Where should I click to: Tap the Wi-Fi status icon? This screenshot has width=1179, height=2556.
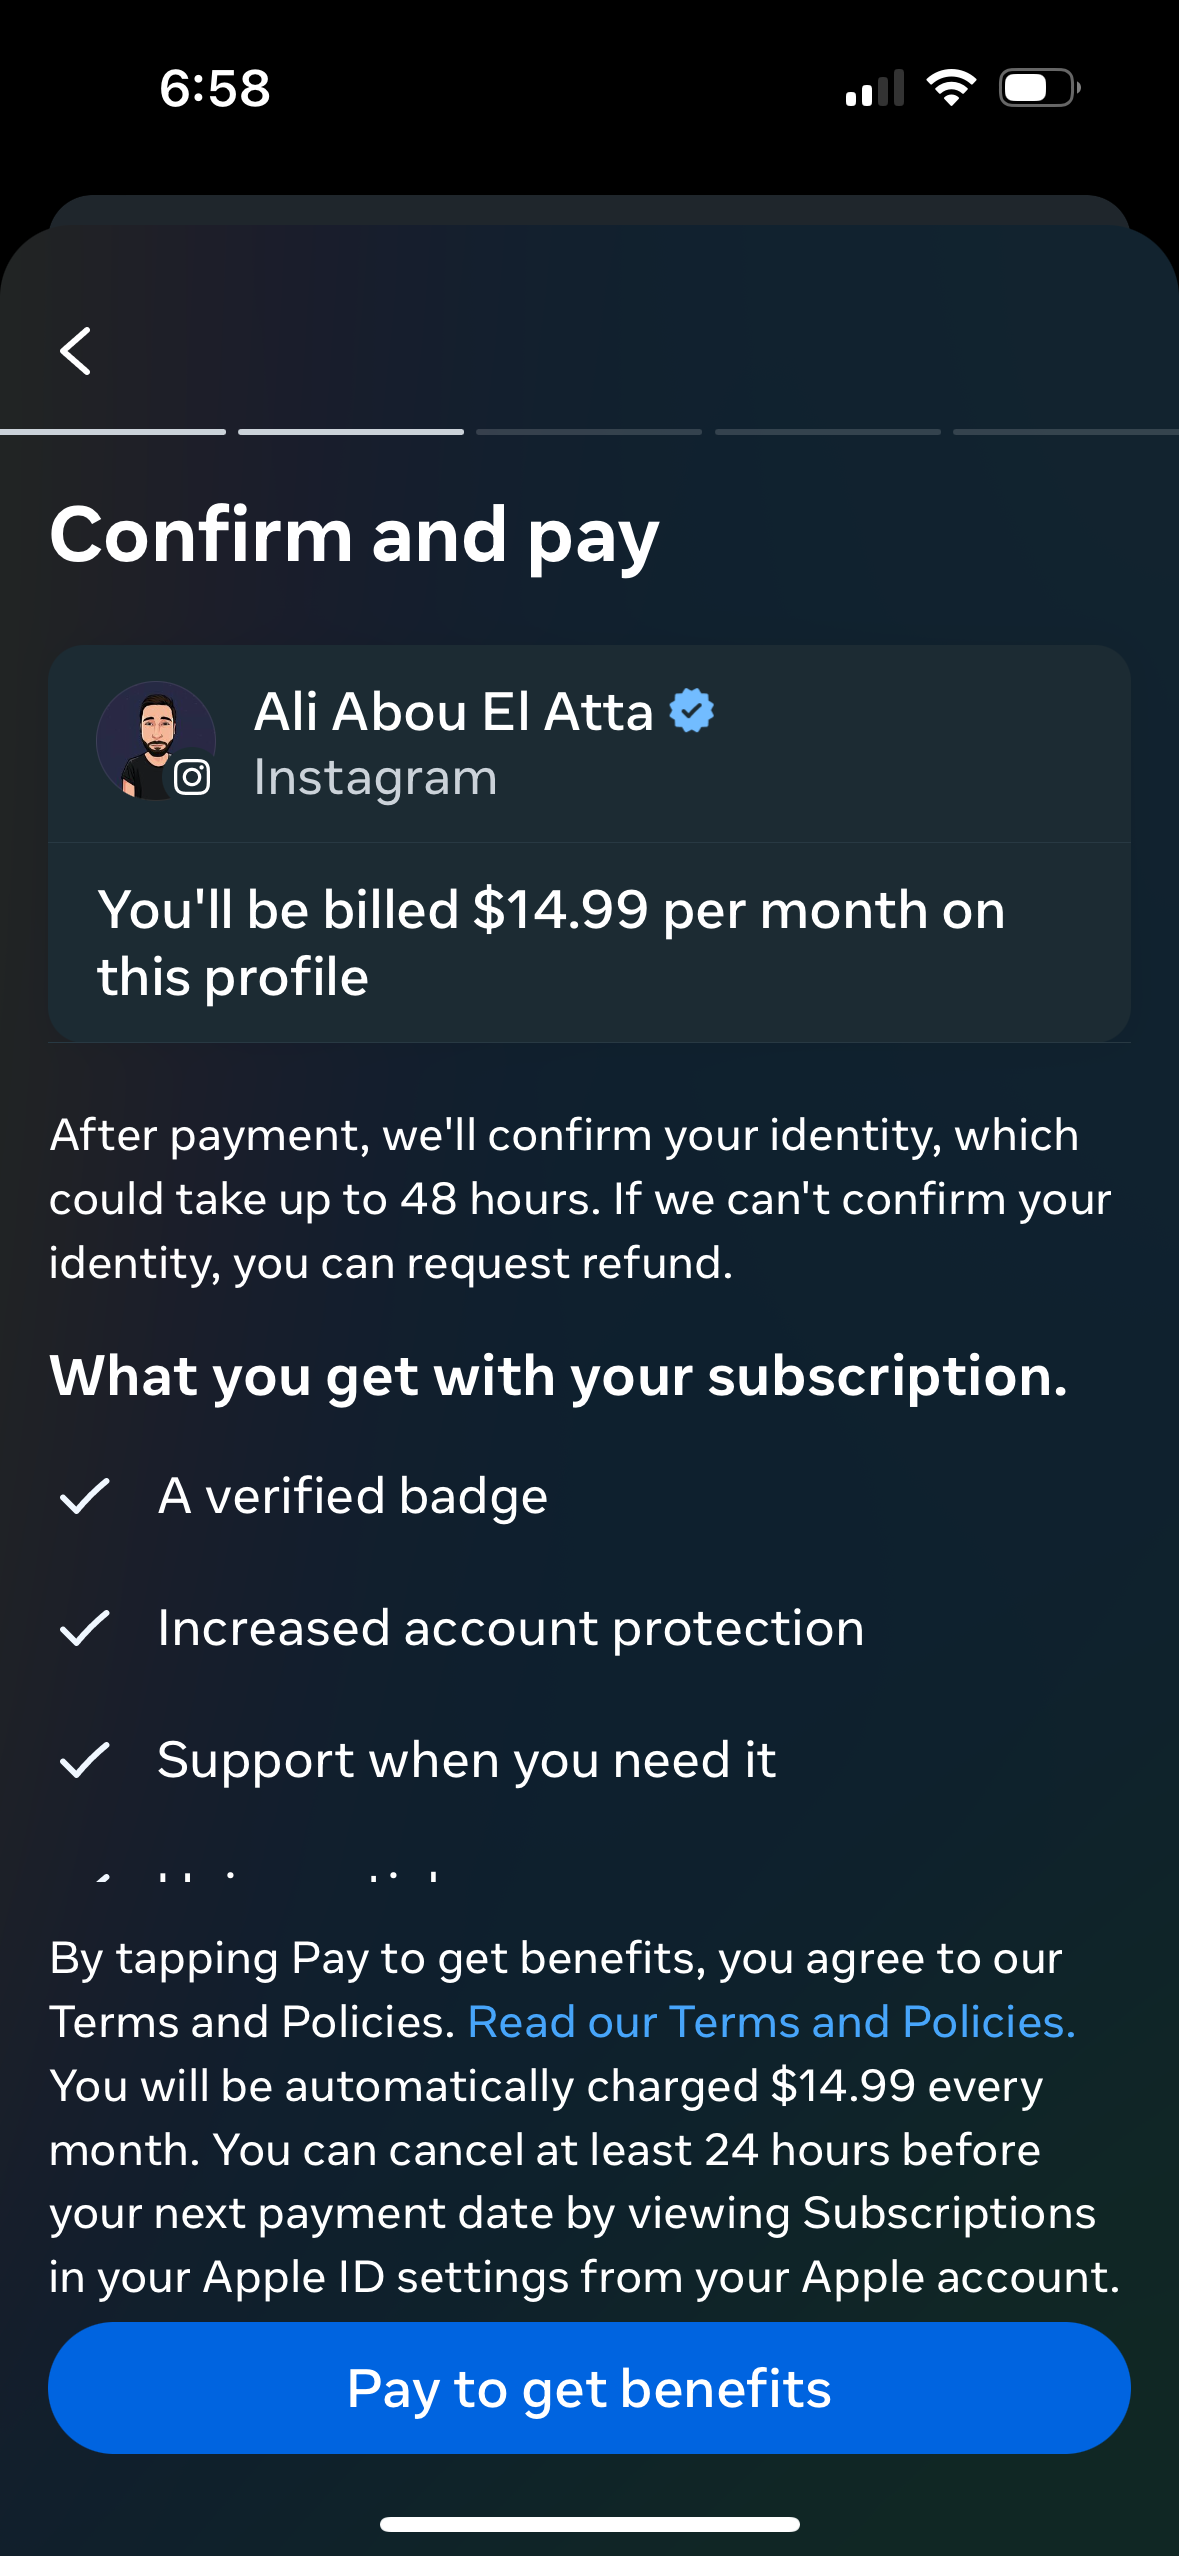951,88
